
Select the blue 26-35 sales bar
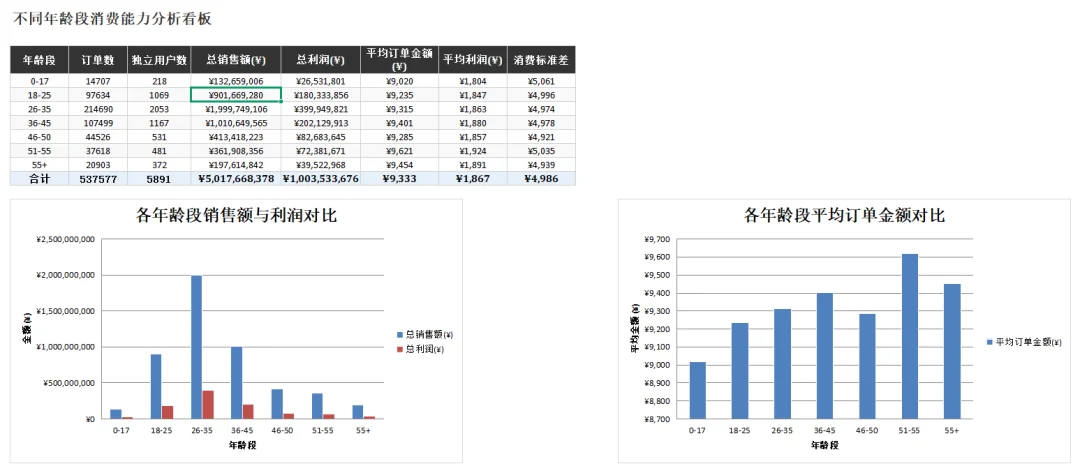tap(197, 347)
